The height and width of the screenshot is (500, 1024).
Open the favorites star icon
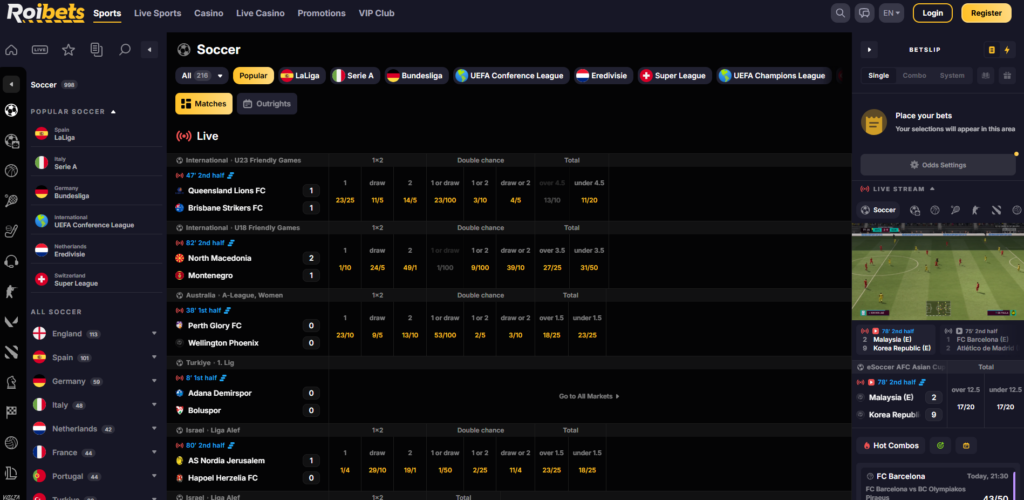69,50
